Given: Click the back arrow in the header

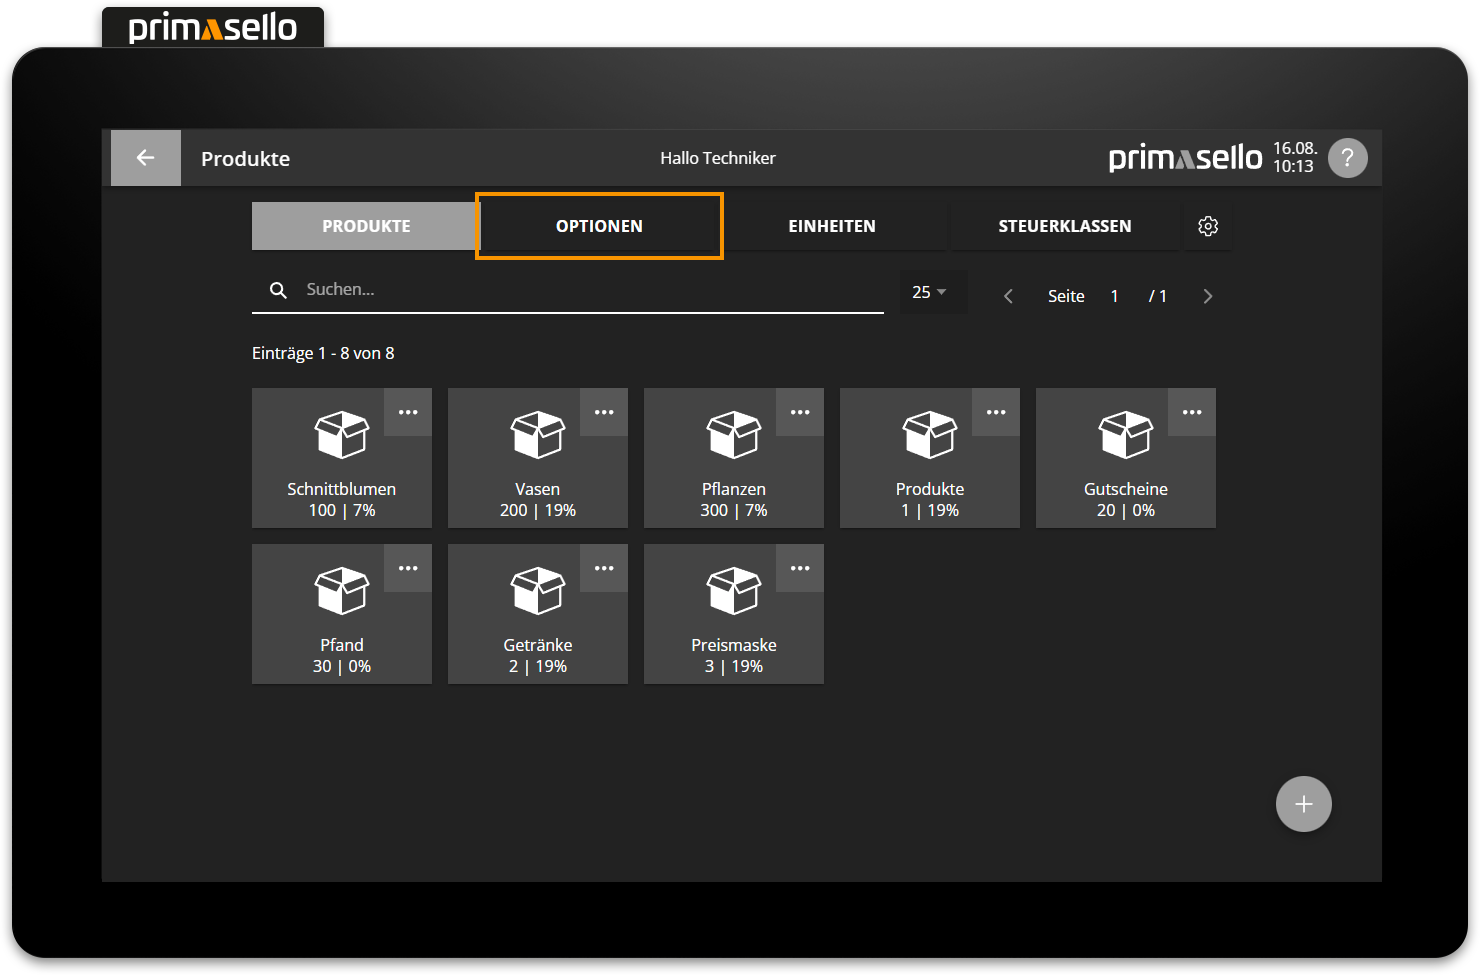Looking at the screenshot, I should 145,157.
